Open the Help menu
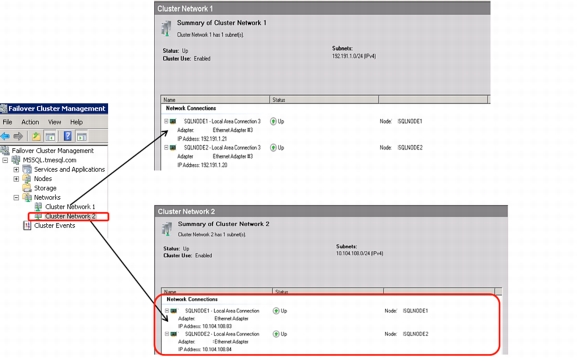Image resolution: width=578 pixels, height=361 pixels. coord(76,122)
